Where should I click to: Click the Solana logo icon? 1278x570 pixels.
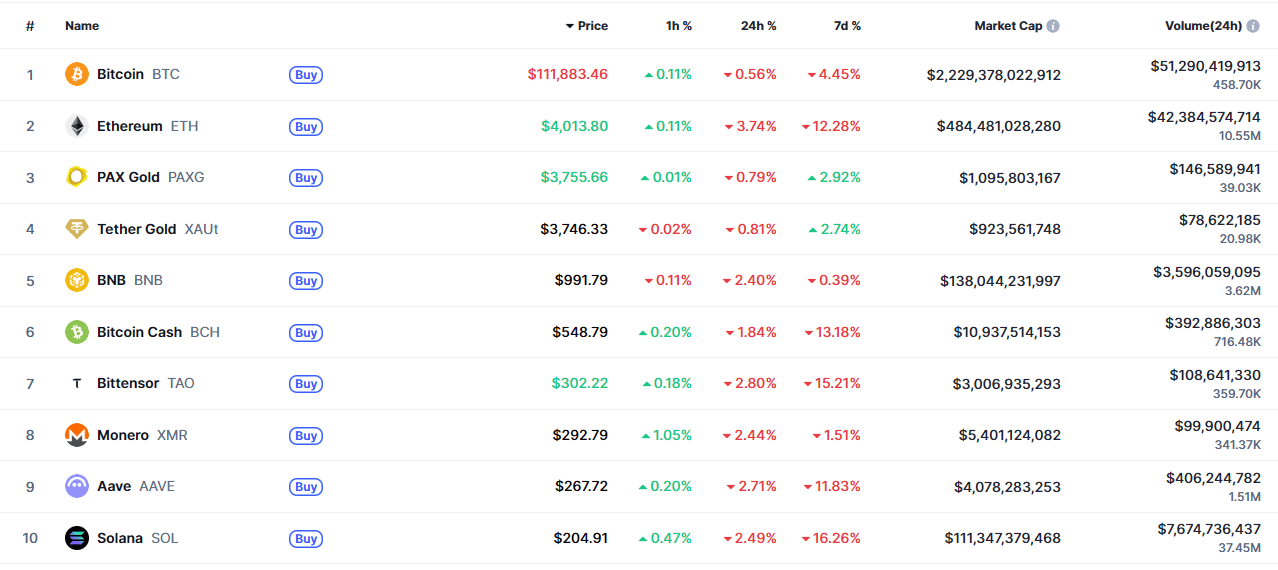tap(77, 538)
